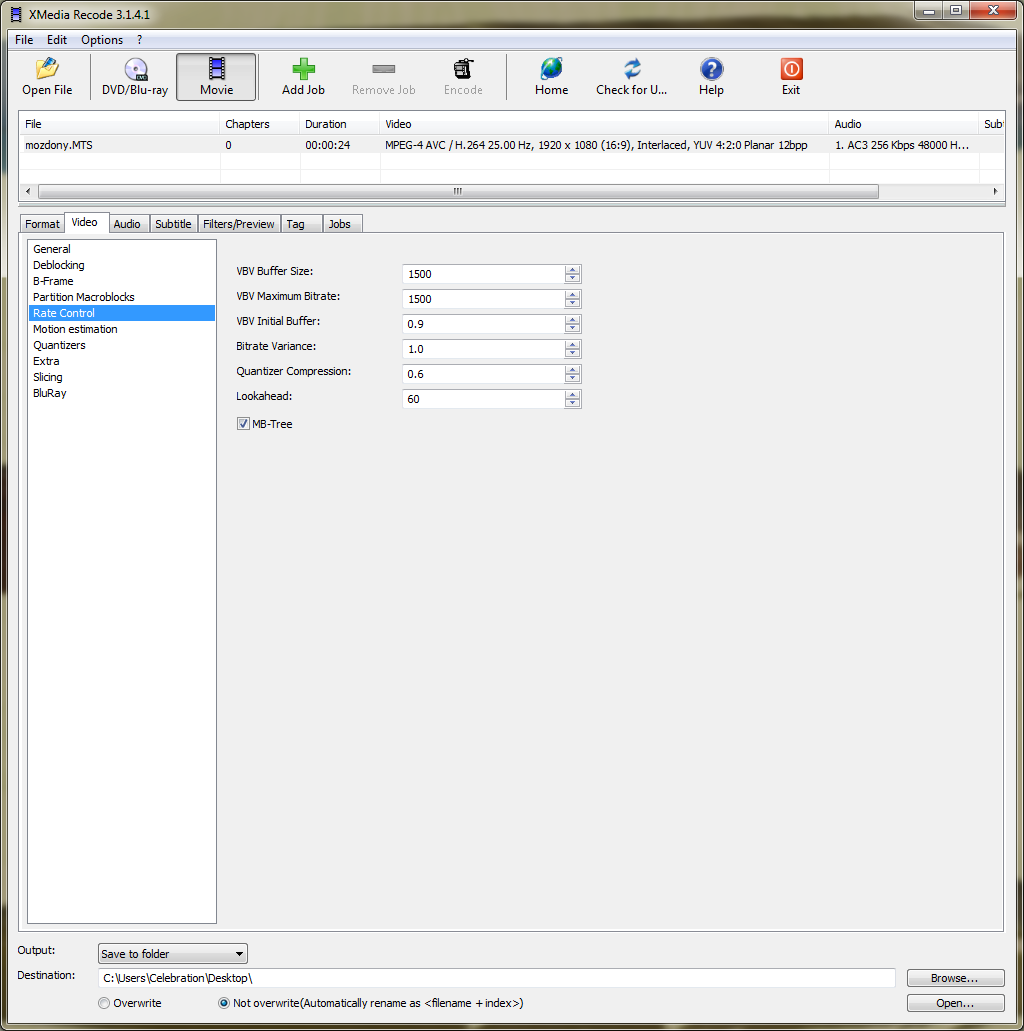Open Help with question mark icon
This screenshot has height=1031, width=1024.
click(x=711, y=77)
